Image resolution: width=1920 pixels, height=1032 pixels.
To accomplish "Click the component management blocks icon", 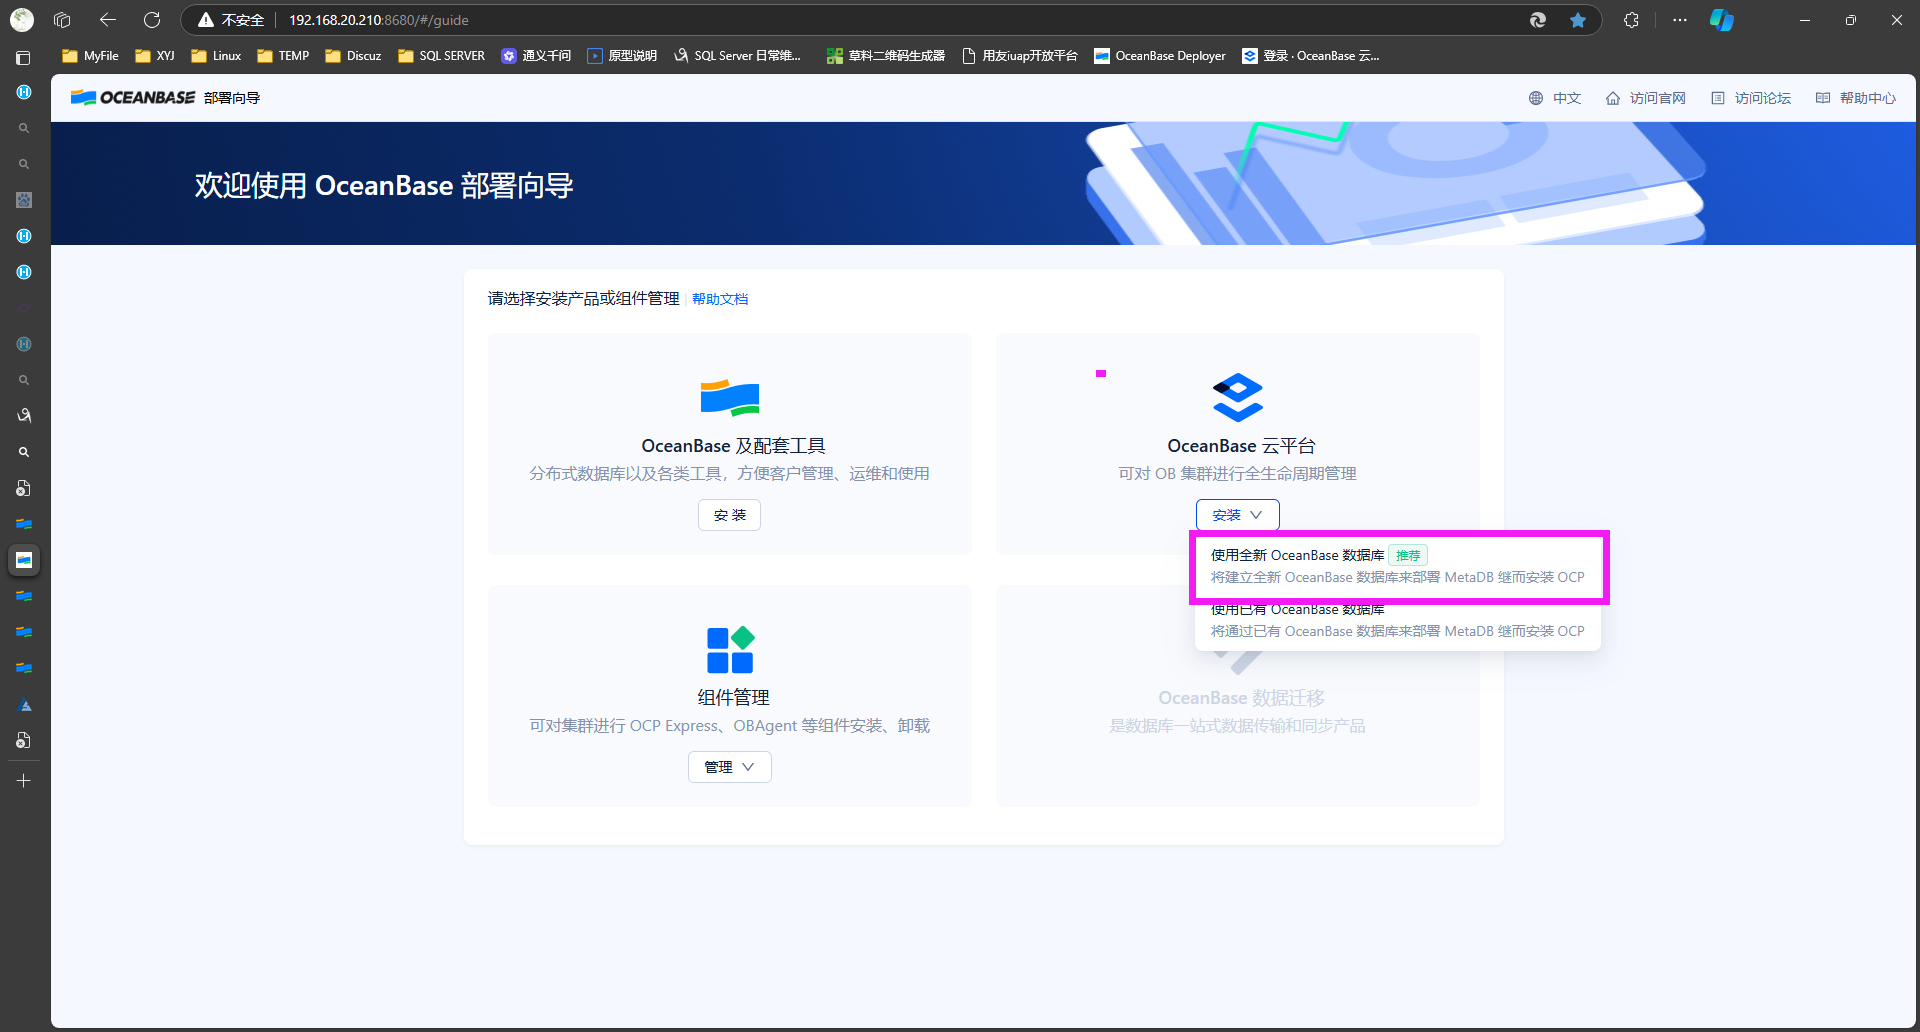I will 729,650.
